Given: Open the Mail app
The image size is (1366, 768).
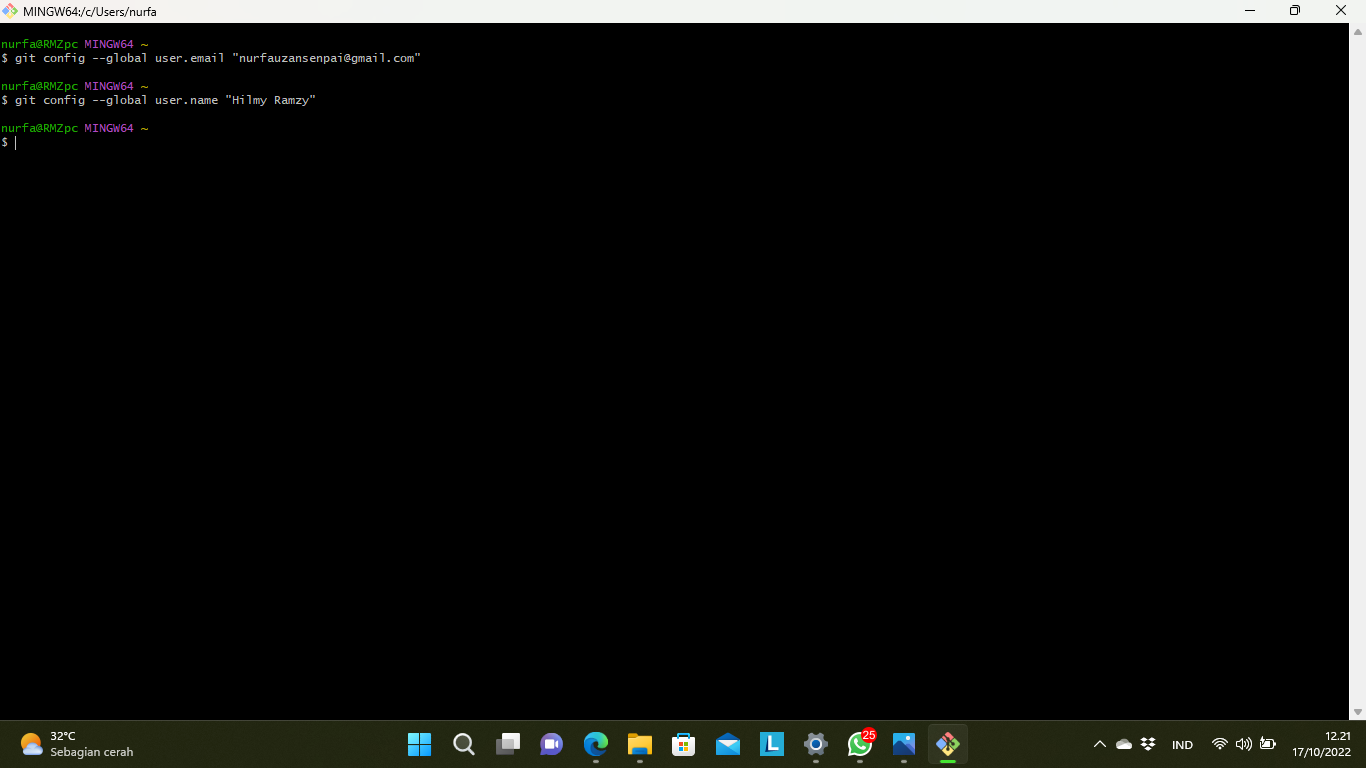Looking at the screenshot, I should pyautogui.click(x=728, y=744).
